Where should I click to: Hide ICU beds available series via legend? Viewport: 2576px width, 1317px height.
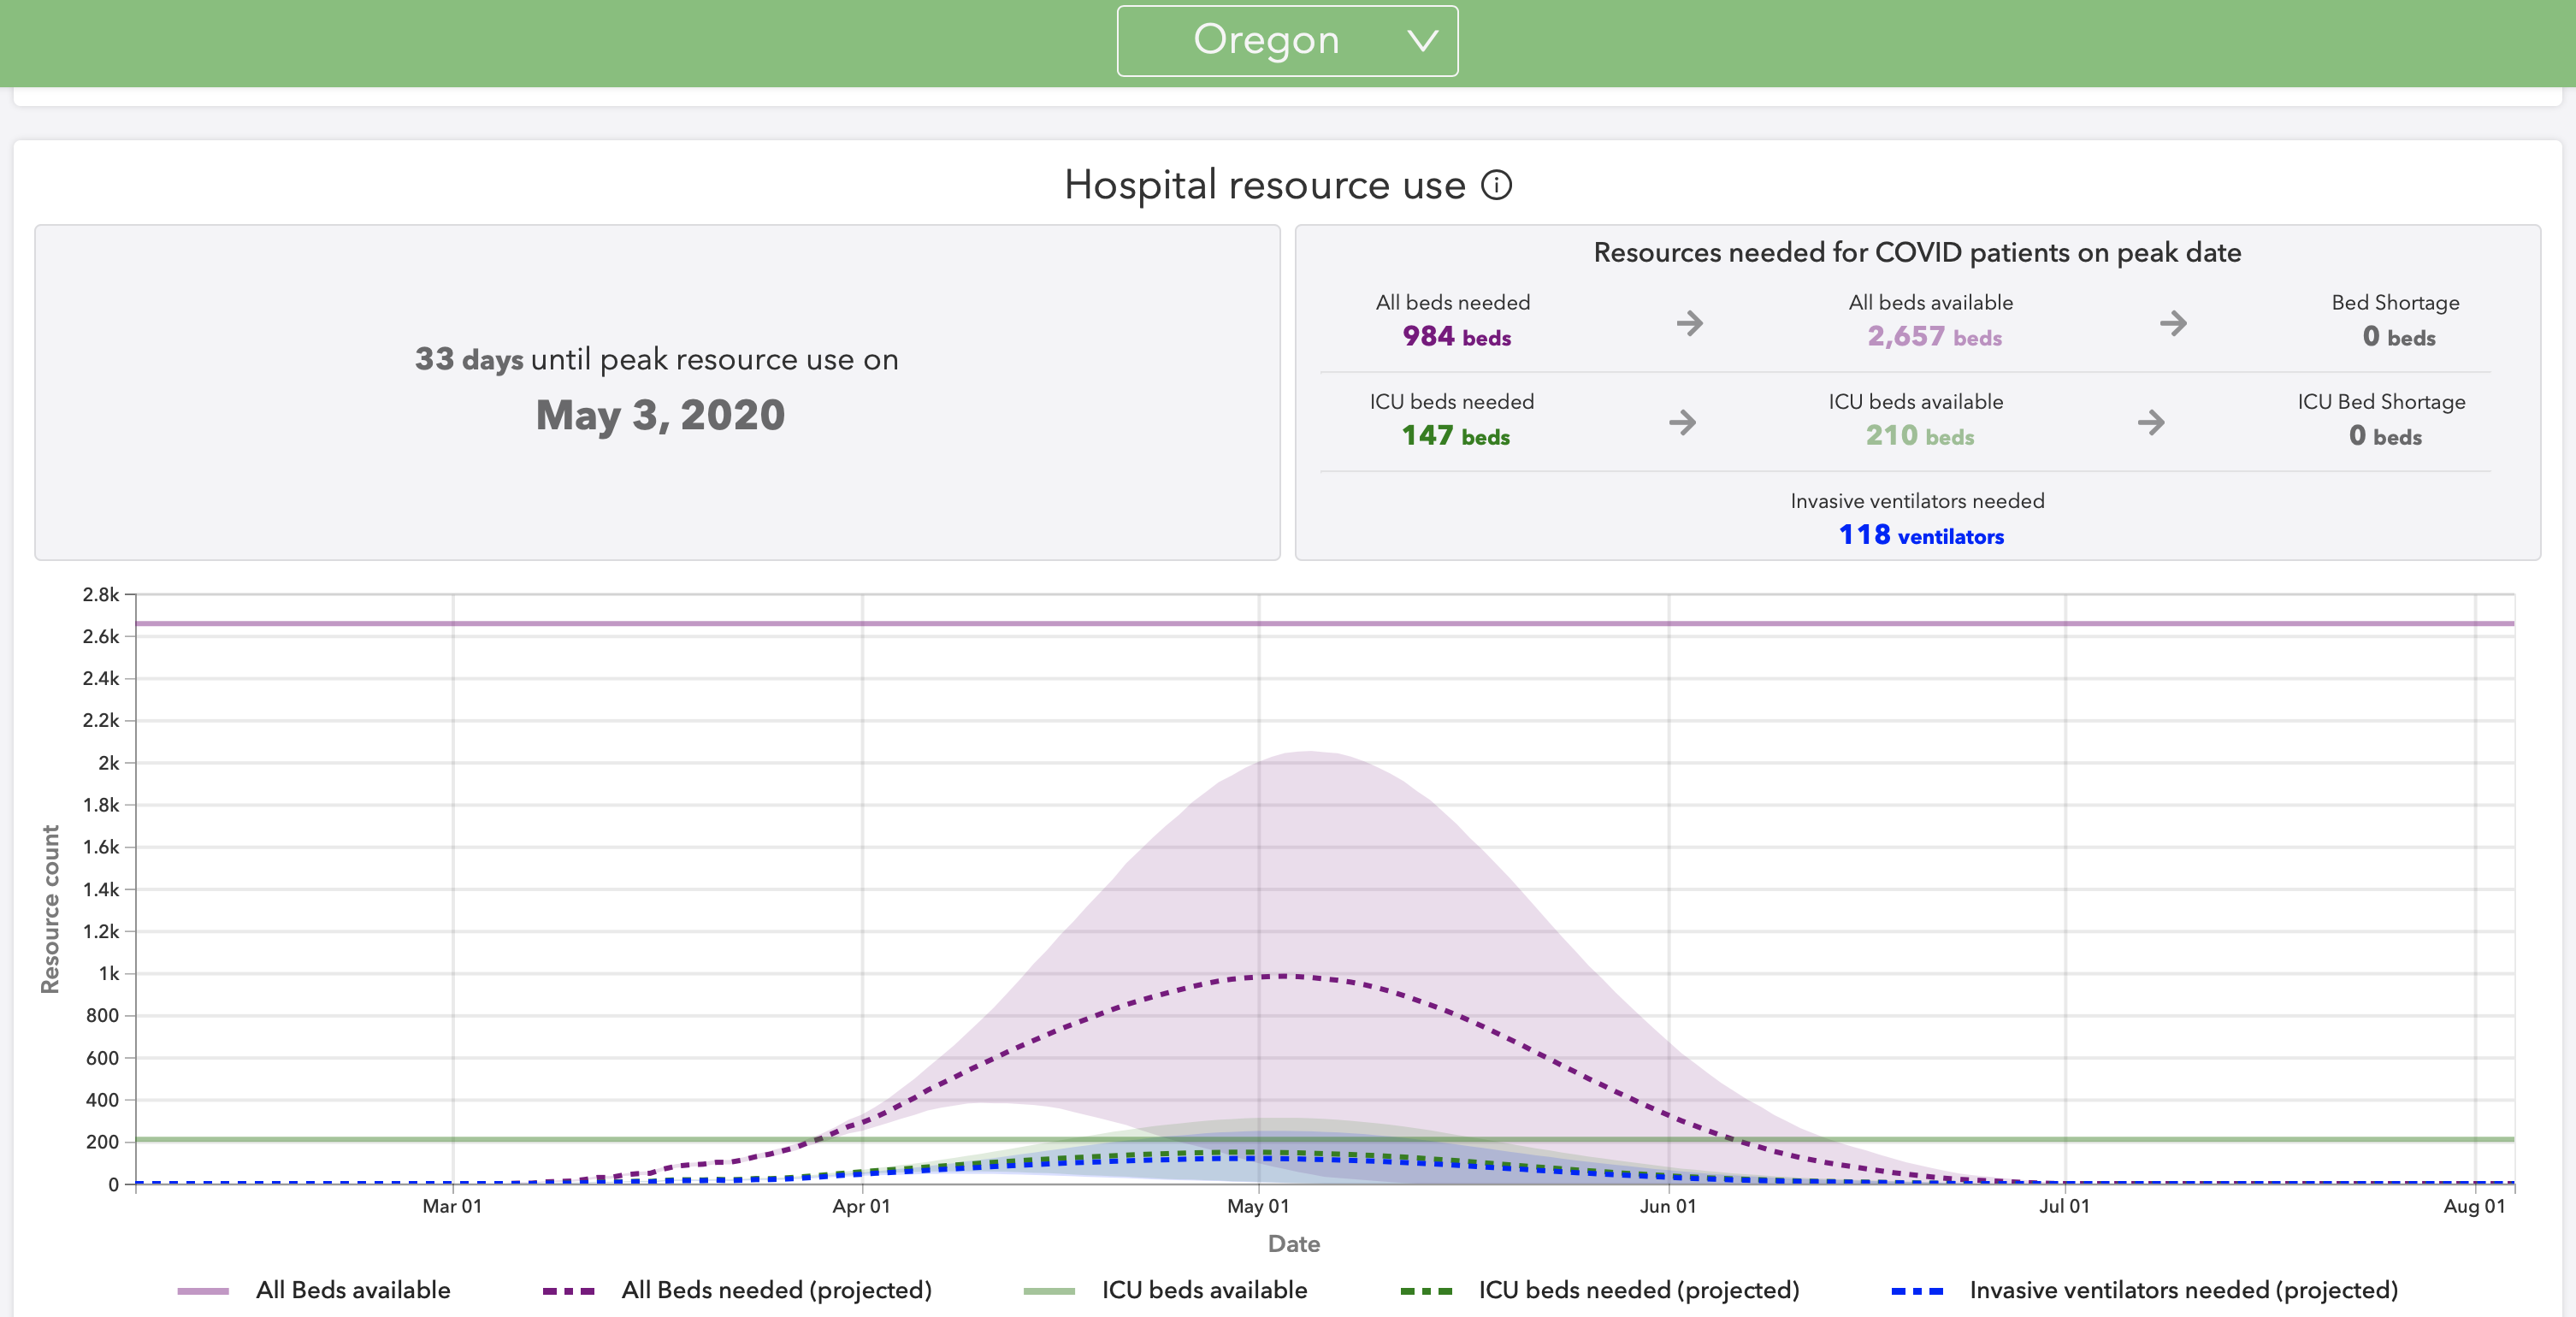(1204, 1290)
